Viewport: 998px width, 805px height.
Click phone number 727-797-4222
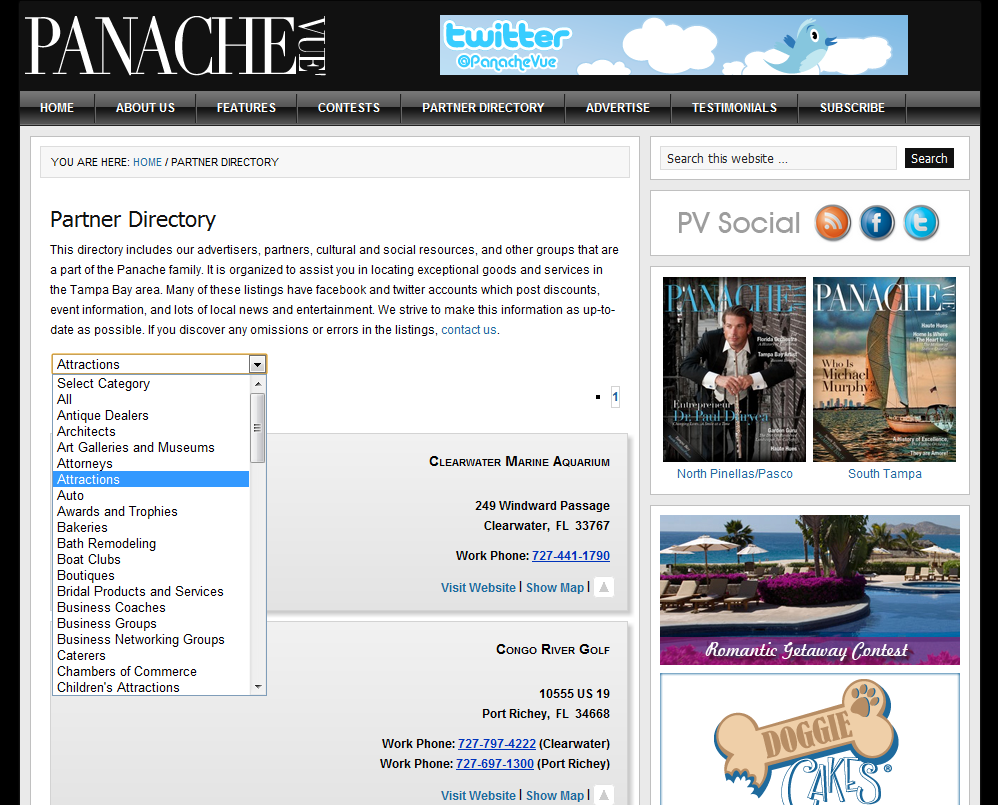tap(496, 743)
